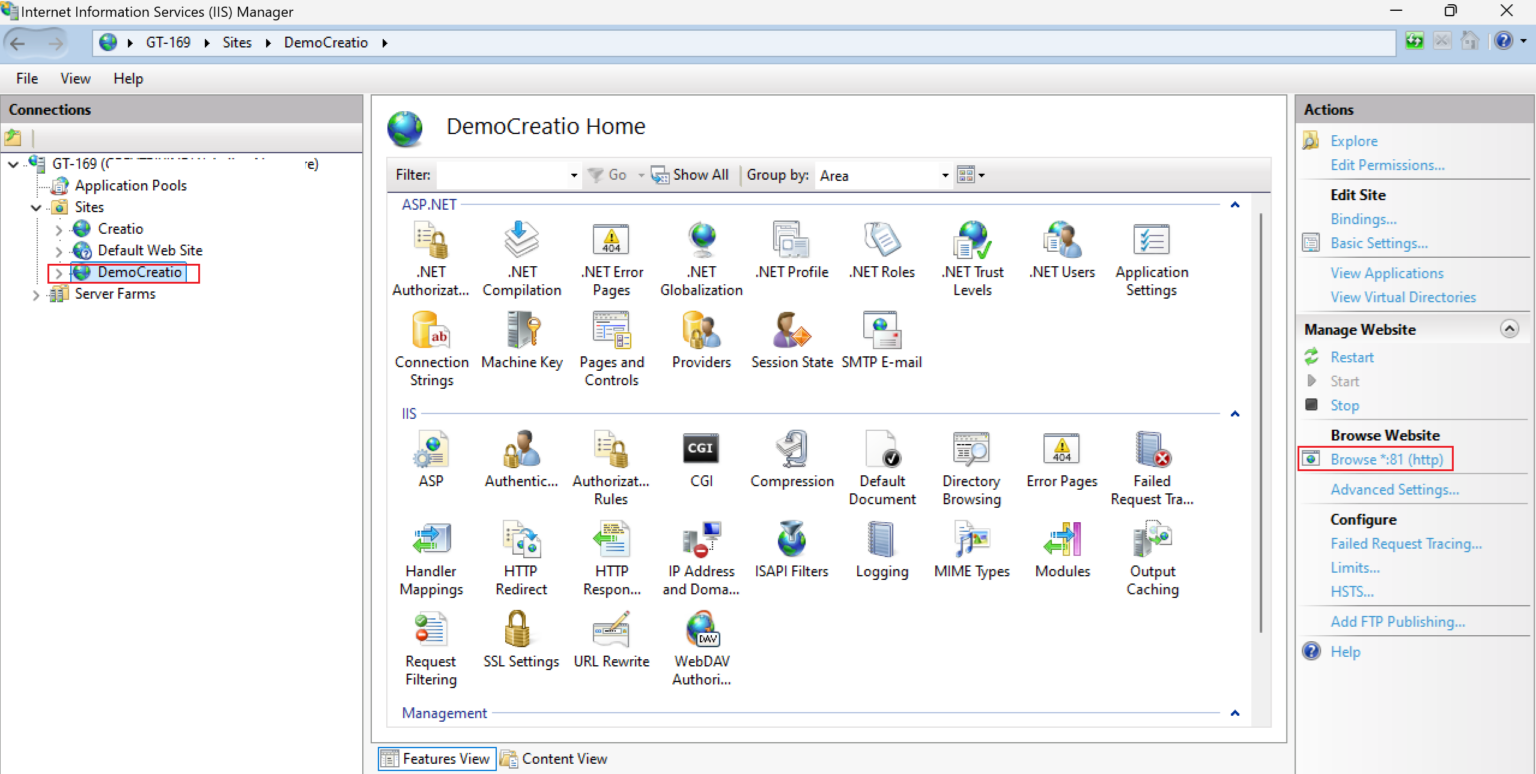
Task: Expand the DemoCreatio tree node
Action: point(58,272)
